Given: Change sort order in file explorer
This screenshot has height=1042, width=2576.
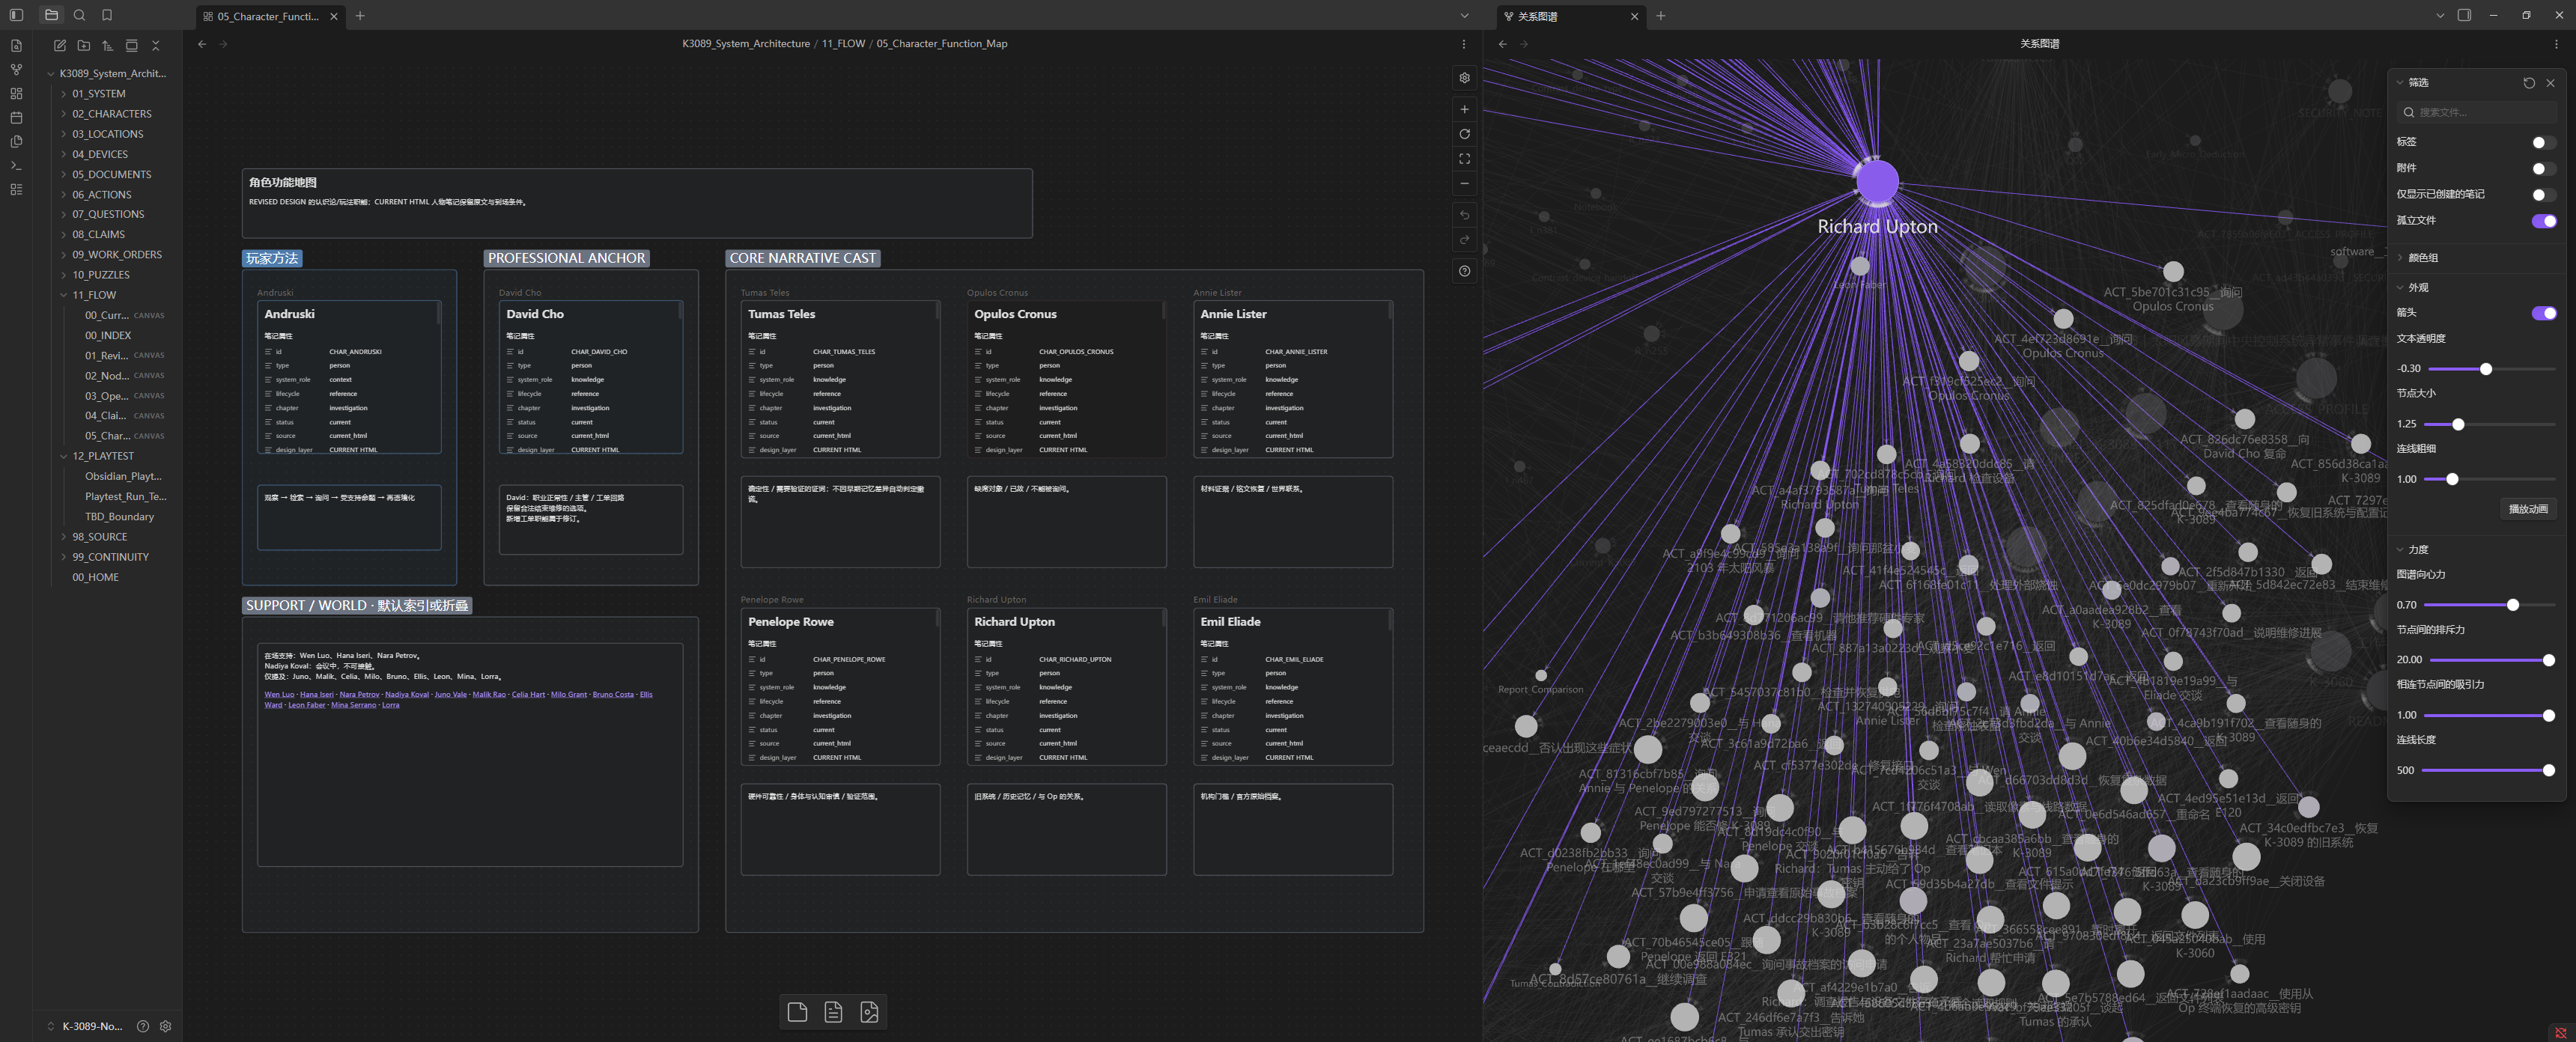Looking at the screenshot, I should tap(108, 45).
